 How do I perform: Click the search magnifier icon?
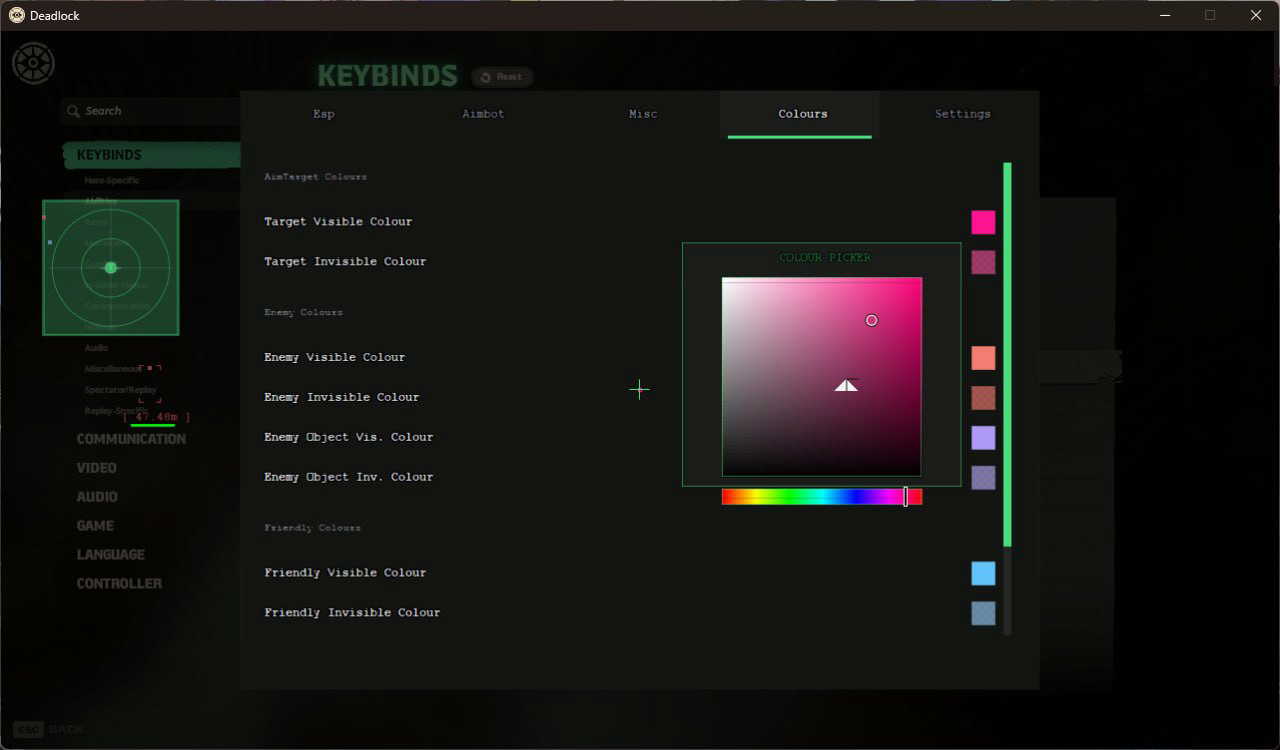click(73, 112)
